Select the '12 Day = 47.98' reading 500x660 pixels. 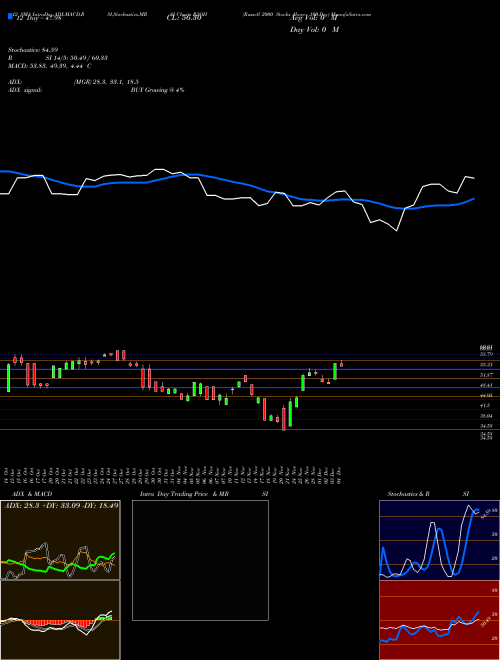pos(37,18)
